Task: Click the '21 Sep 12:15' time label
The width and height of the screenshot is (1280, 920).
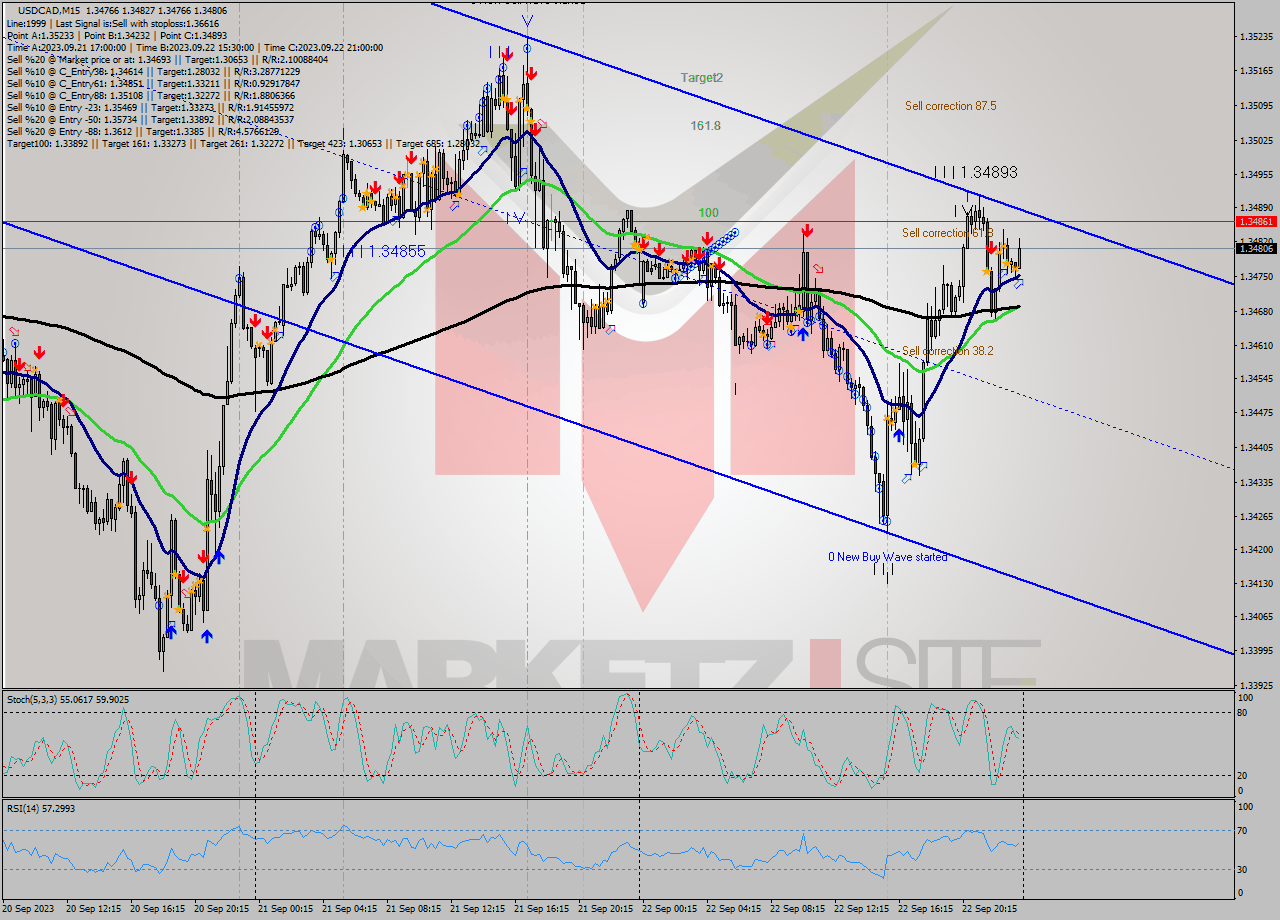Action: (x=478, y=909)
